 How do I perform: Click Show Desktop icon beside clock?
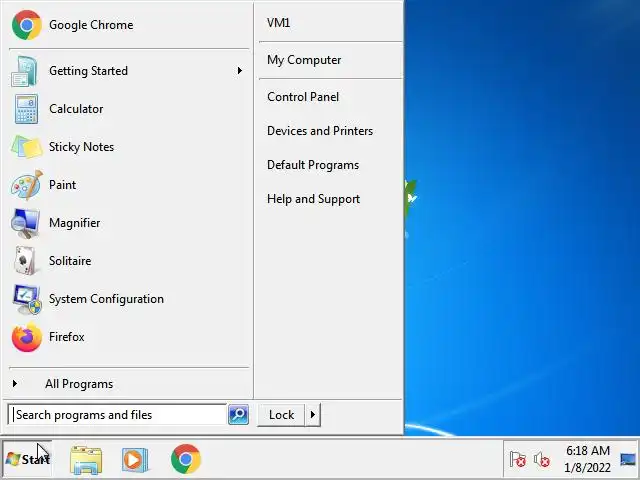628,460
